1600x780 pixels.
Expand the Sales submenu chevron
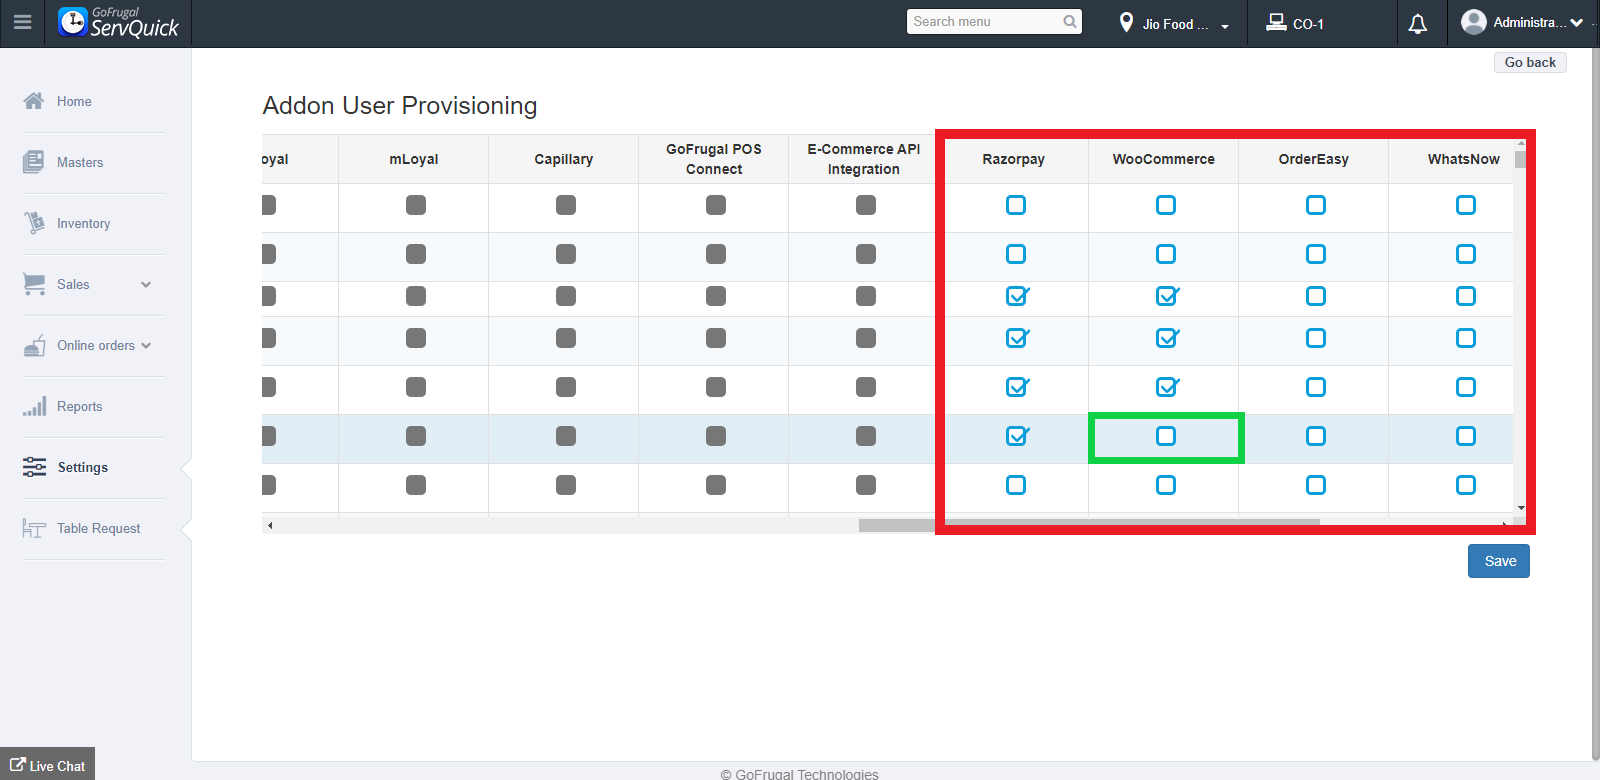[x=146, y=284]
